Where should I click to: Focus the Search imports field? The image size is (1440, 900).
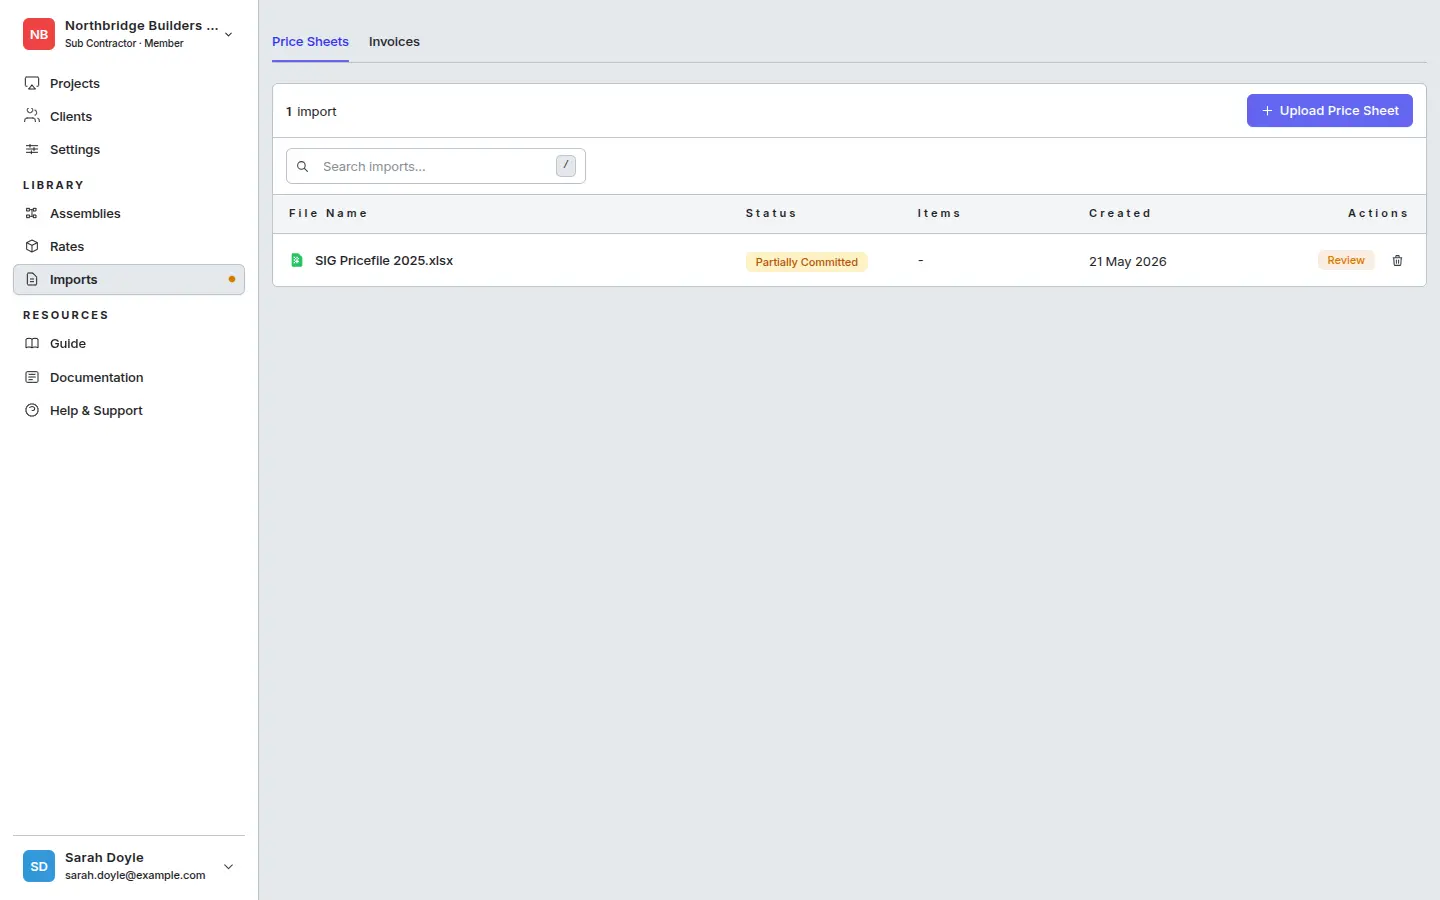click(436, 166)
